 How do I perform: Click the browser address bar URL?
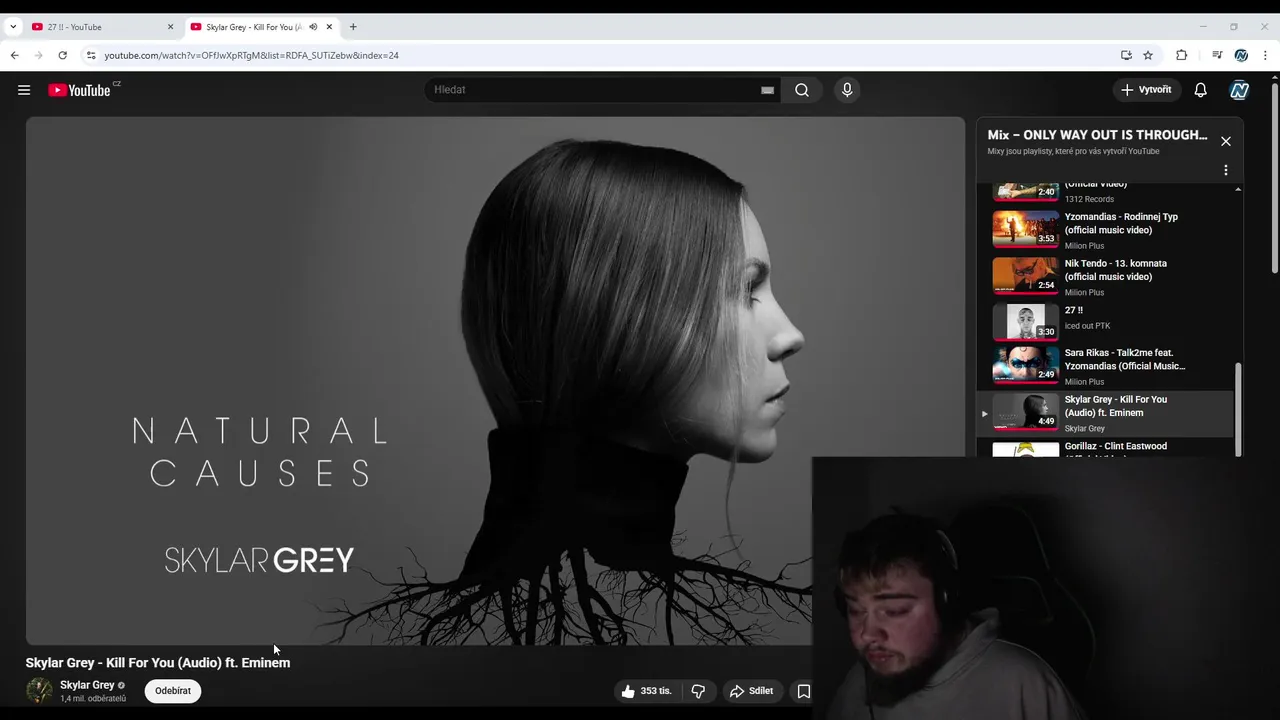coord(252,55)
